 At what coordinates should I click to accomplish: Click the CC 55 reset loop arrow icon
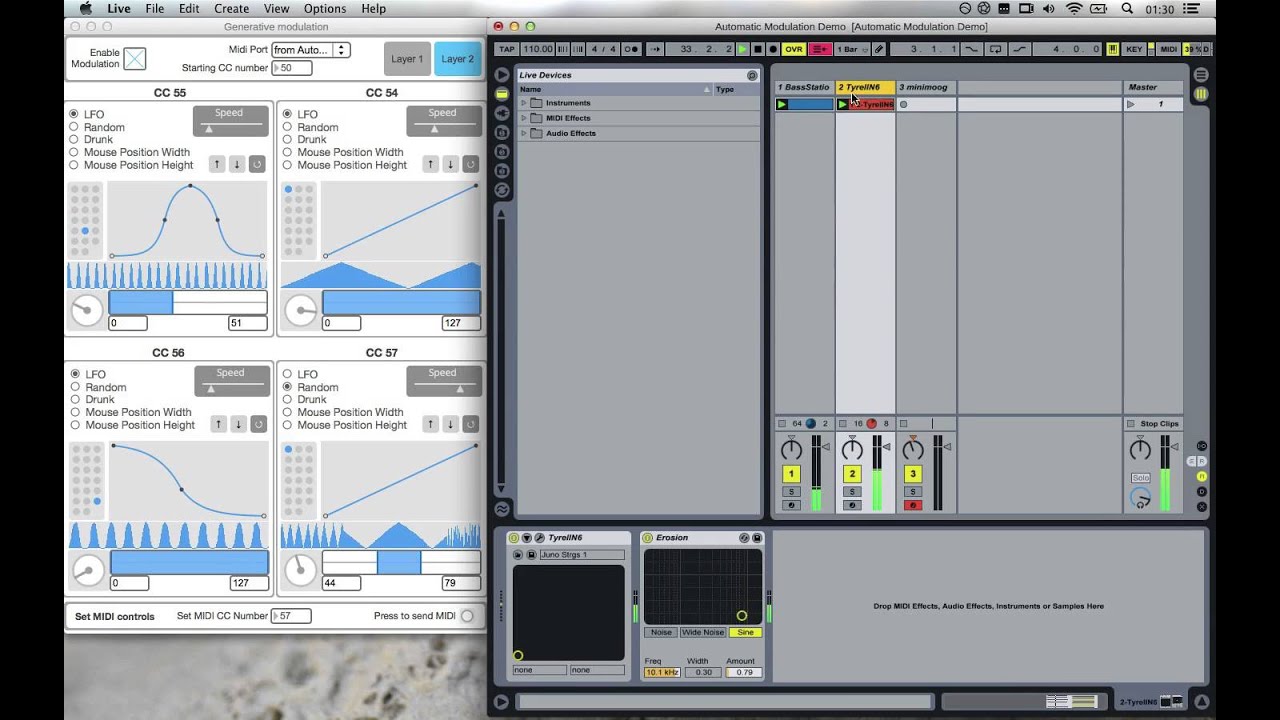point(257,164)
